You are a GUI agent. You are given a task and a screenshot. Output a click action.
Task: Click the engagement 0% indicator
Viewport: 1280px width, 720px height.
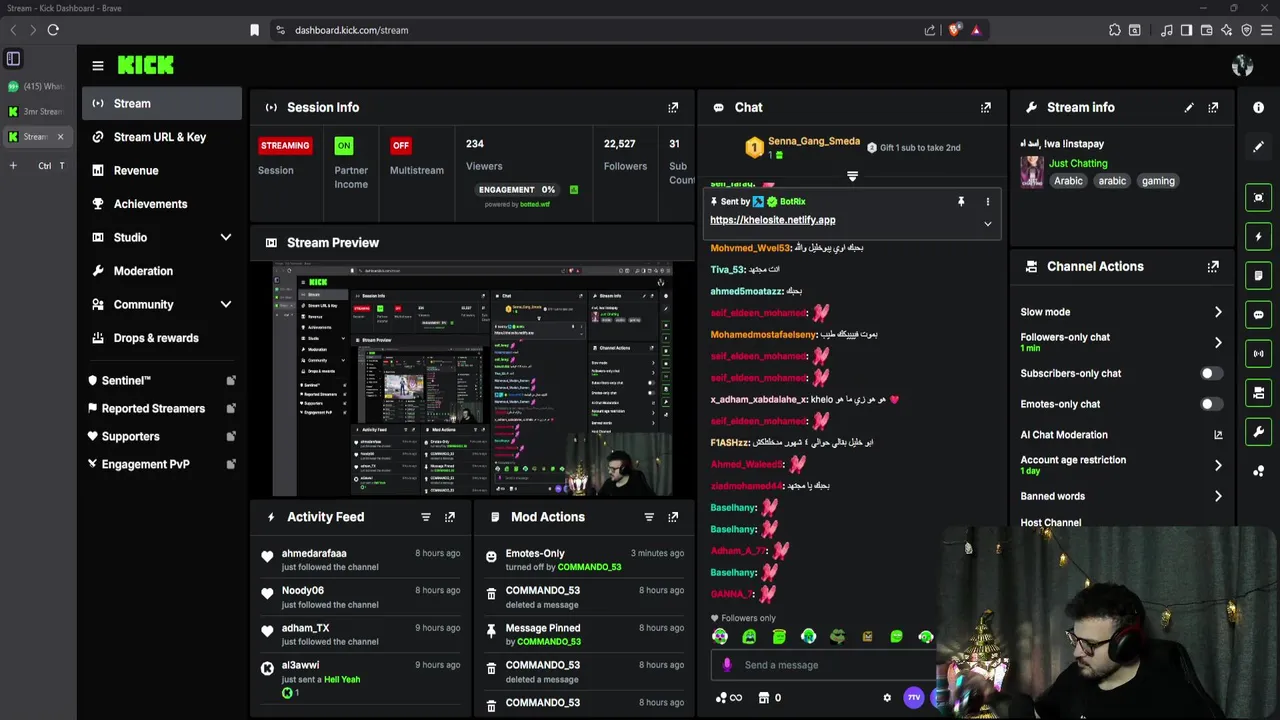click(517, 190)
